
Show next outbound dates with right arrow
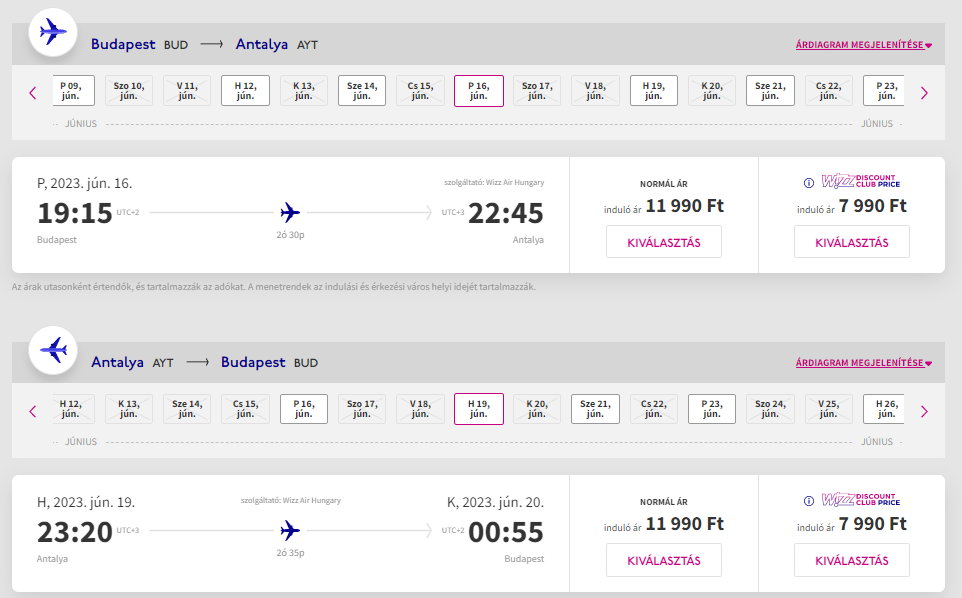(924, 93)
